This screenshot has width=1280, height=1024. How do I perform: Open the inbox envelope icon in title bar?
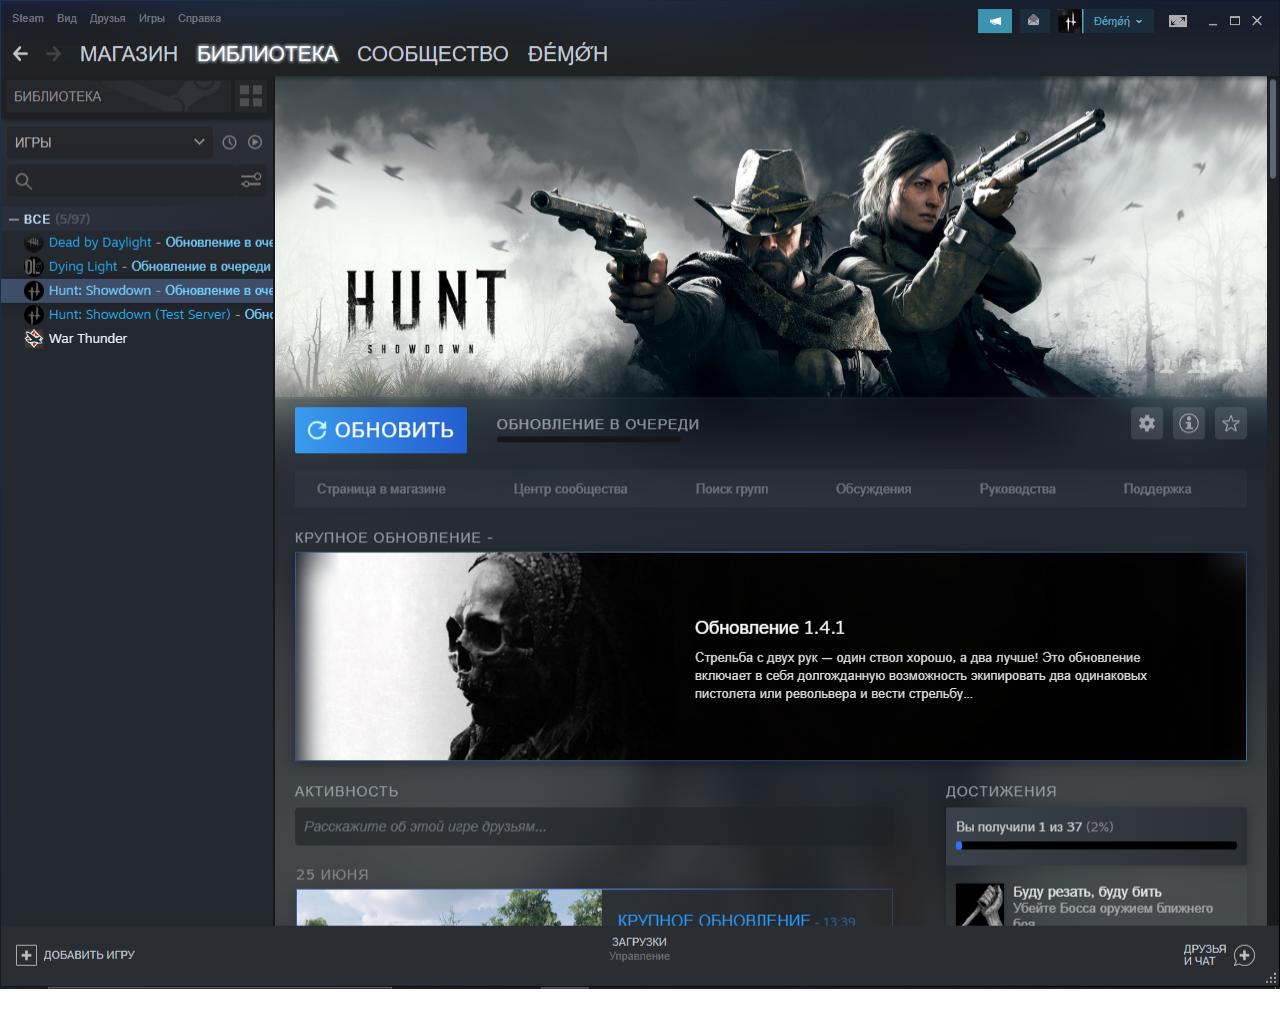pos(1033,21)
